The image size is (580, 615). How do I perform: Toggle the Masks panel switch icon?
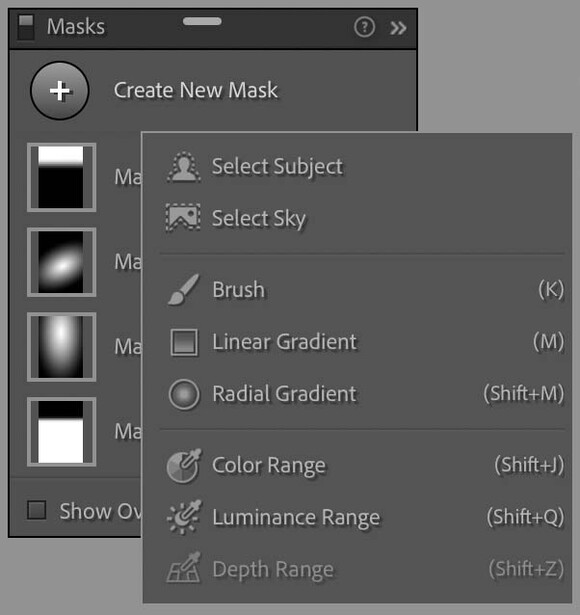(26, 27)
